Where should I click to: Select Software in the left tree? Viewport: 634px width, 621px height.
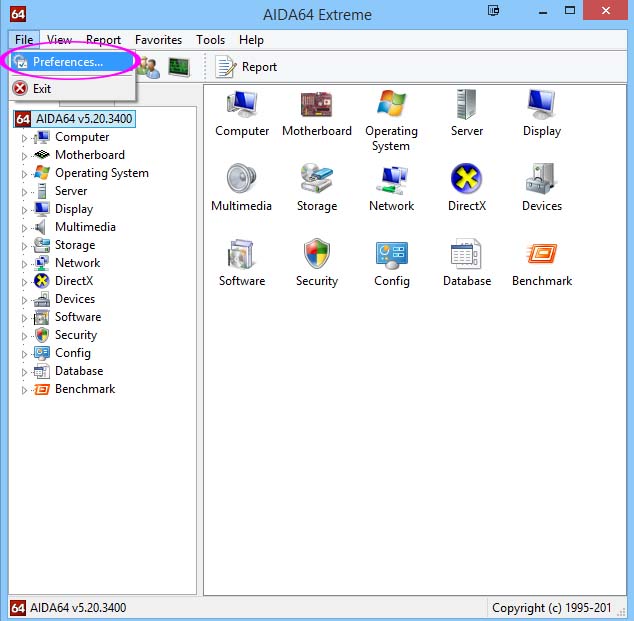tap(78, 317)
